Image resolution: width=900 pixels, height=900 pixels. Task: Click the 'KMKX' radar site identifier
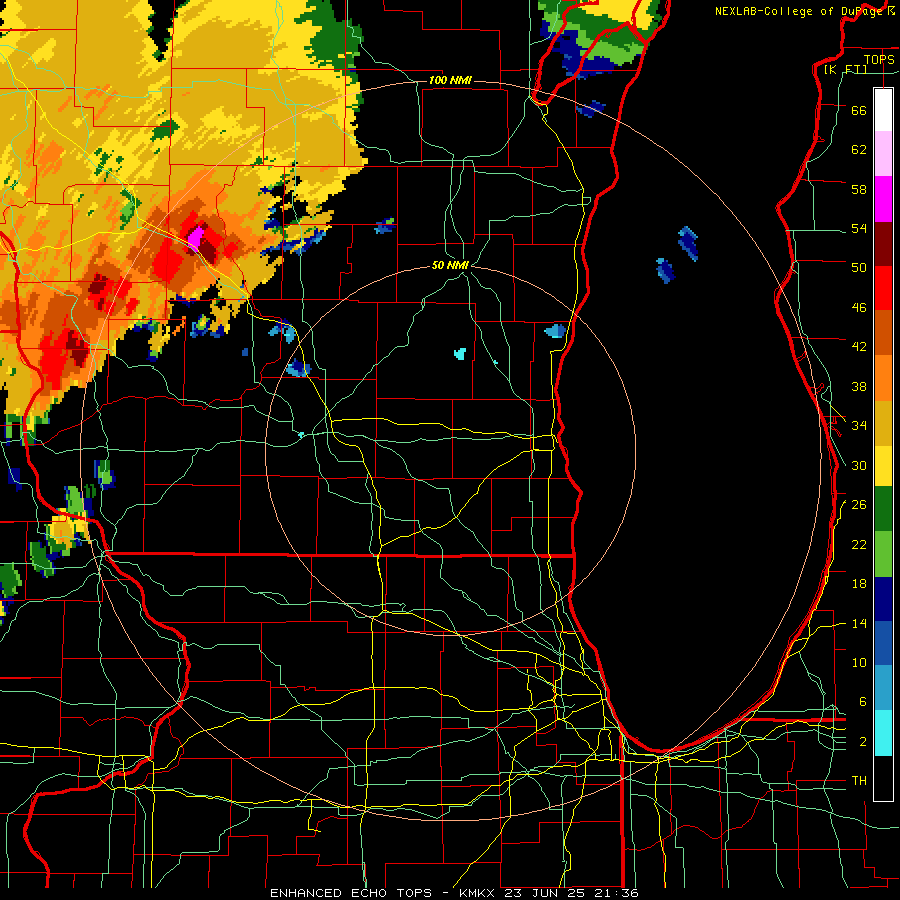tap(479, 893)
